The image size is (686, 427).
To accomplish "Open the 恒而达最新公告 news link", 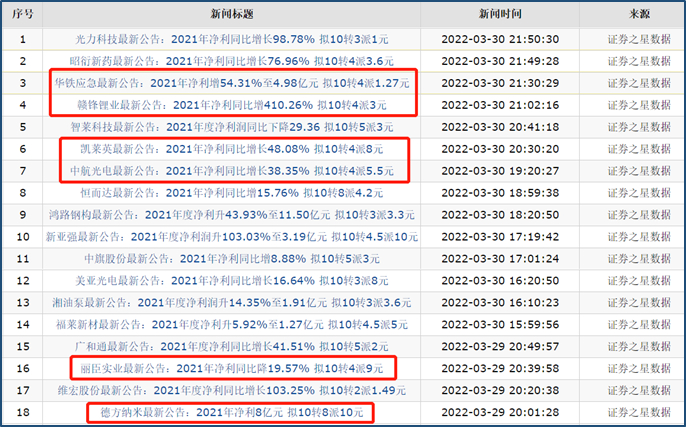I will pyautogui.click(x=232, y=193).
